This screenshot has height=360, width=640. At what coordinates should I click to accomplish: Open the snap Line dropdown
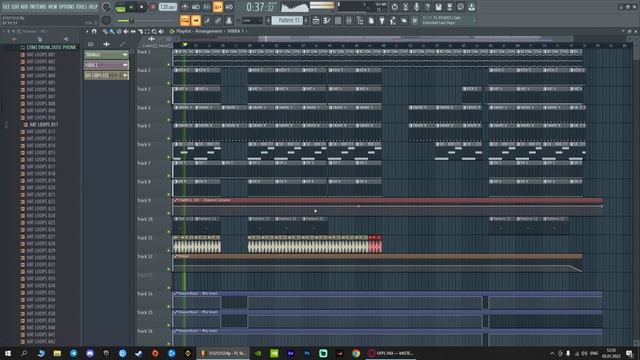251,20
